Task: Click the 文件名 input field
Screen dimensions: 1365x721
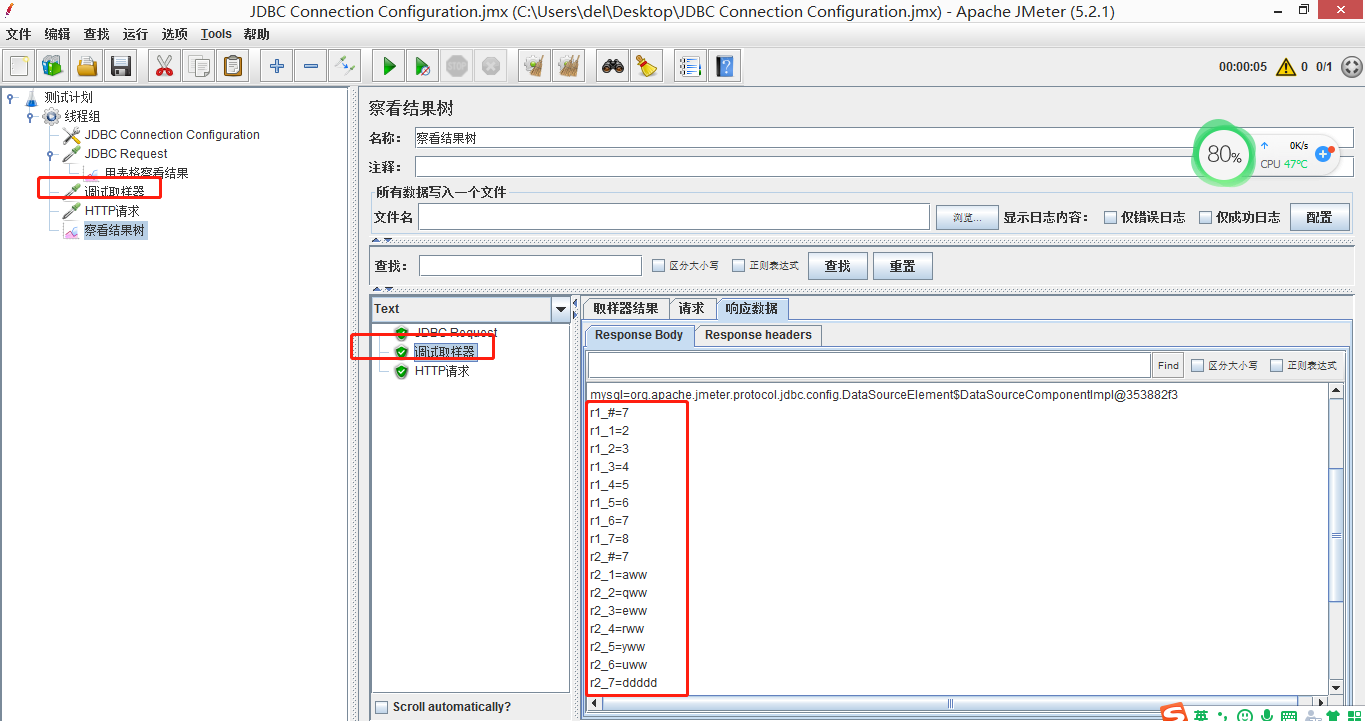Action: [x=674, y=217]
